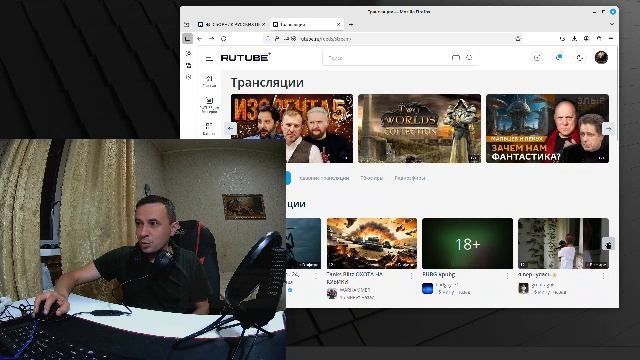Close the first browser tab
The width and height of the screenshot is (640, 360).
(263, 24)
